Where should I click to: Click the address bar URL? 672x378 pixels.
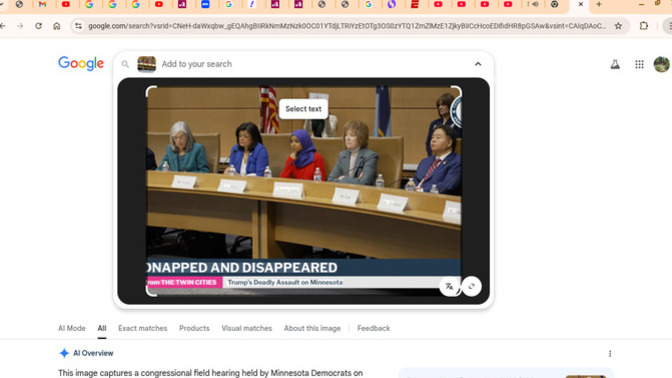[347, 26]
